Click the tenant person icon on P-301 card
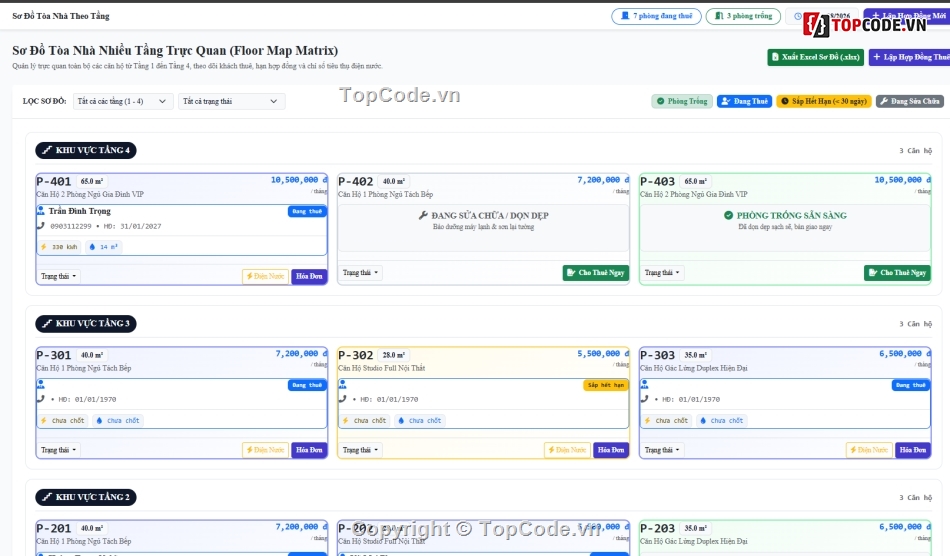 (41, 385)
